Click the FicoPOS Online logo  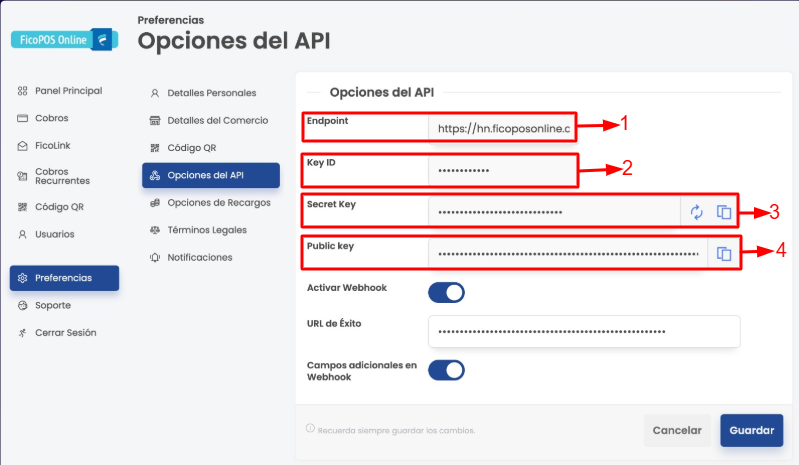tap(64, 40)
